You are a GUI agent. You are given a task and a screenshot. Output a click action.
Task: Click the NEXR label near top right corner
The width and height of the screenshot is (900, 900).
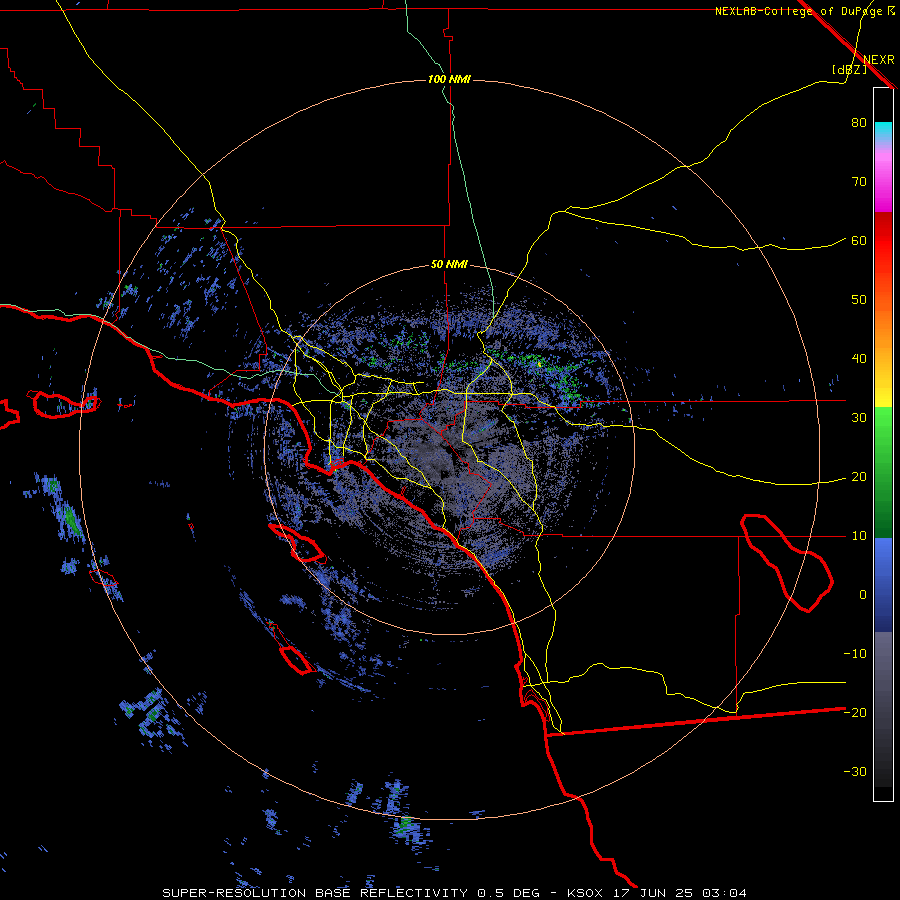(x=878, y=60)
